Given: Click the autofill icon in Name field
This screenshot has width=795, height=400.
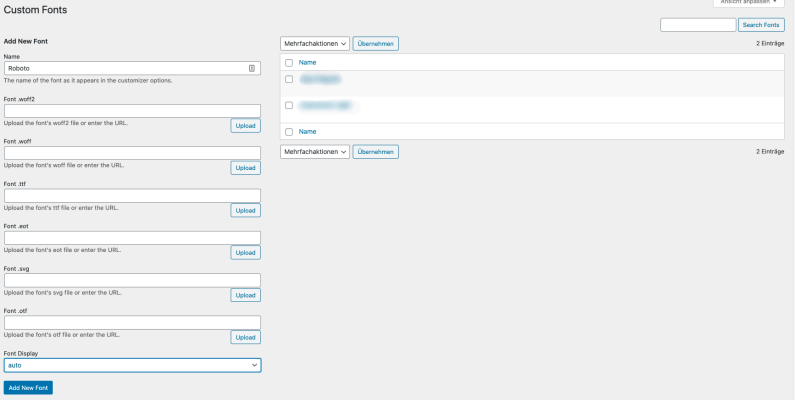Looking at the screenshot, I should [252, 68].
